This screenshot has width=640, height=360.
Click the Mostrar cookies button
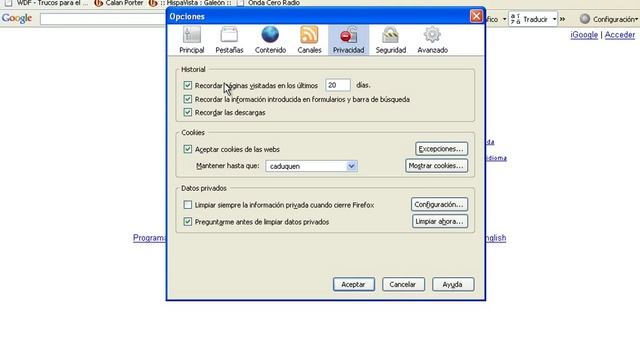436,166
